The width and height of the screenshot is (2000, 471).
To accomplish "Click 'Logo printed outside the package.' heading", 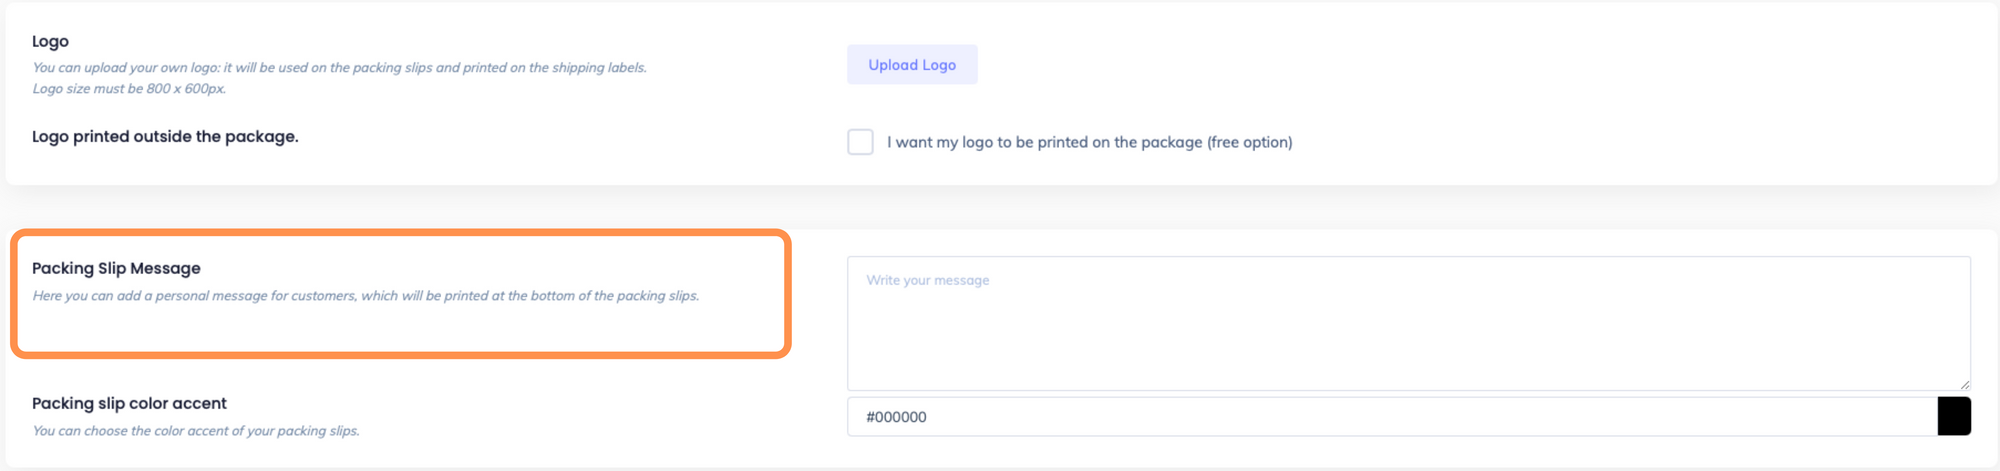I will pyautogui.click(x=165, y=136).
